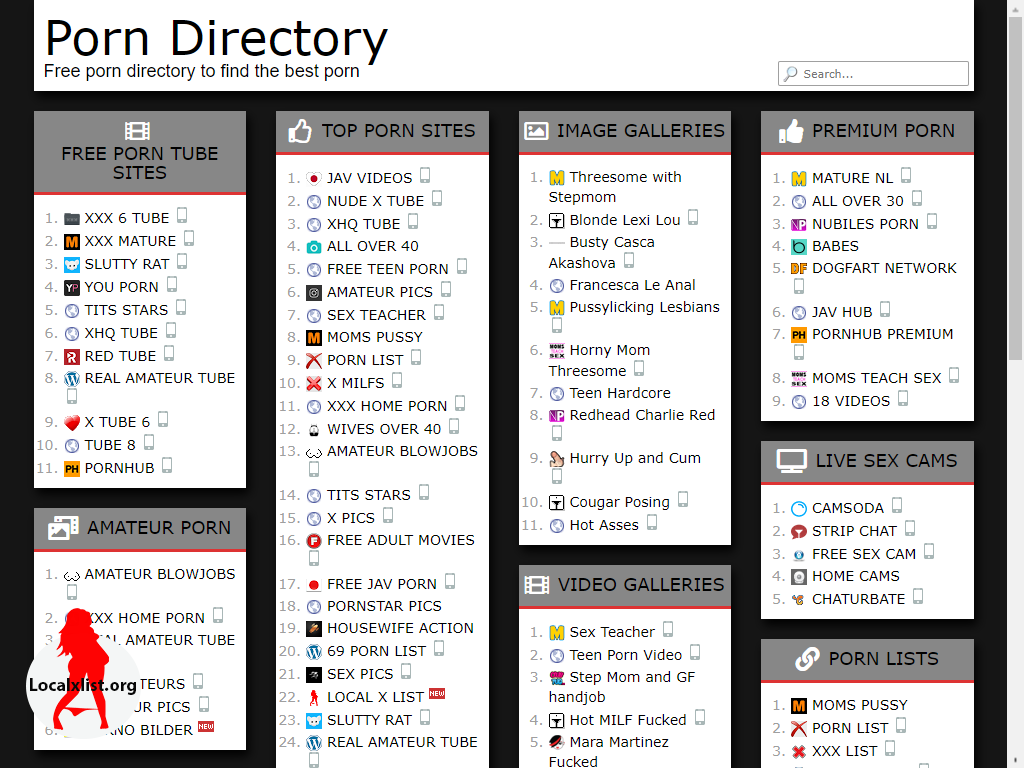Click the photo-video icon in Amateur Porn header
The image size is (1024, 768).
tap(63, 528)
